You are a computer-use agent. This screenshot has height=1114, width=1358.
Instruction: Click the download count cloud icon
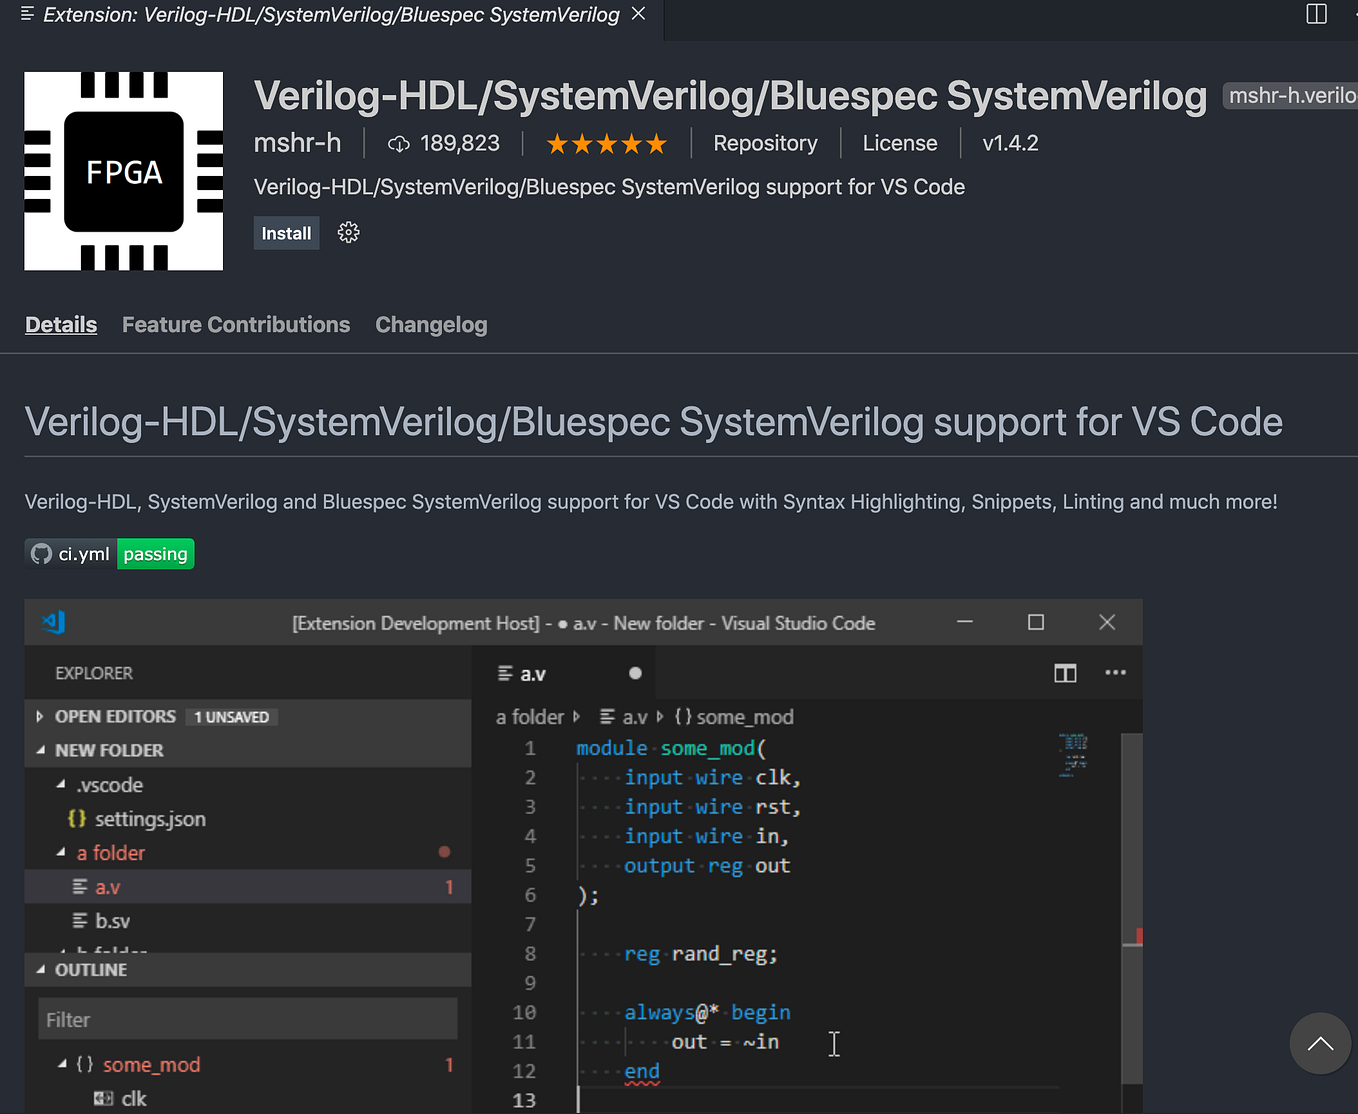tap(399, 143)
